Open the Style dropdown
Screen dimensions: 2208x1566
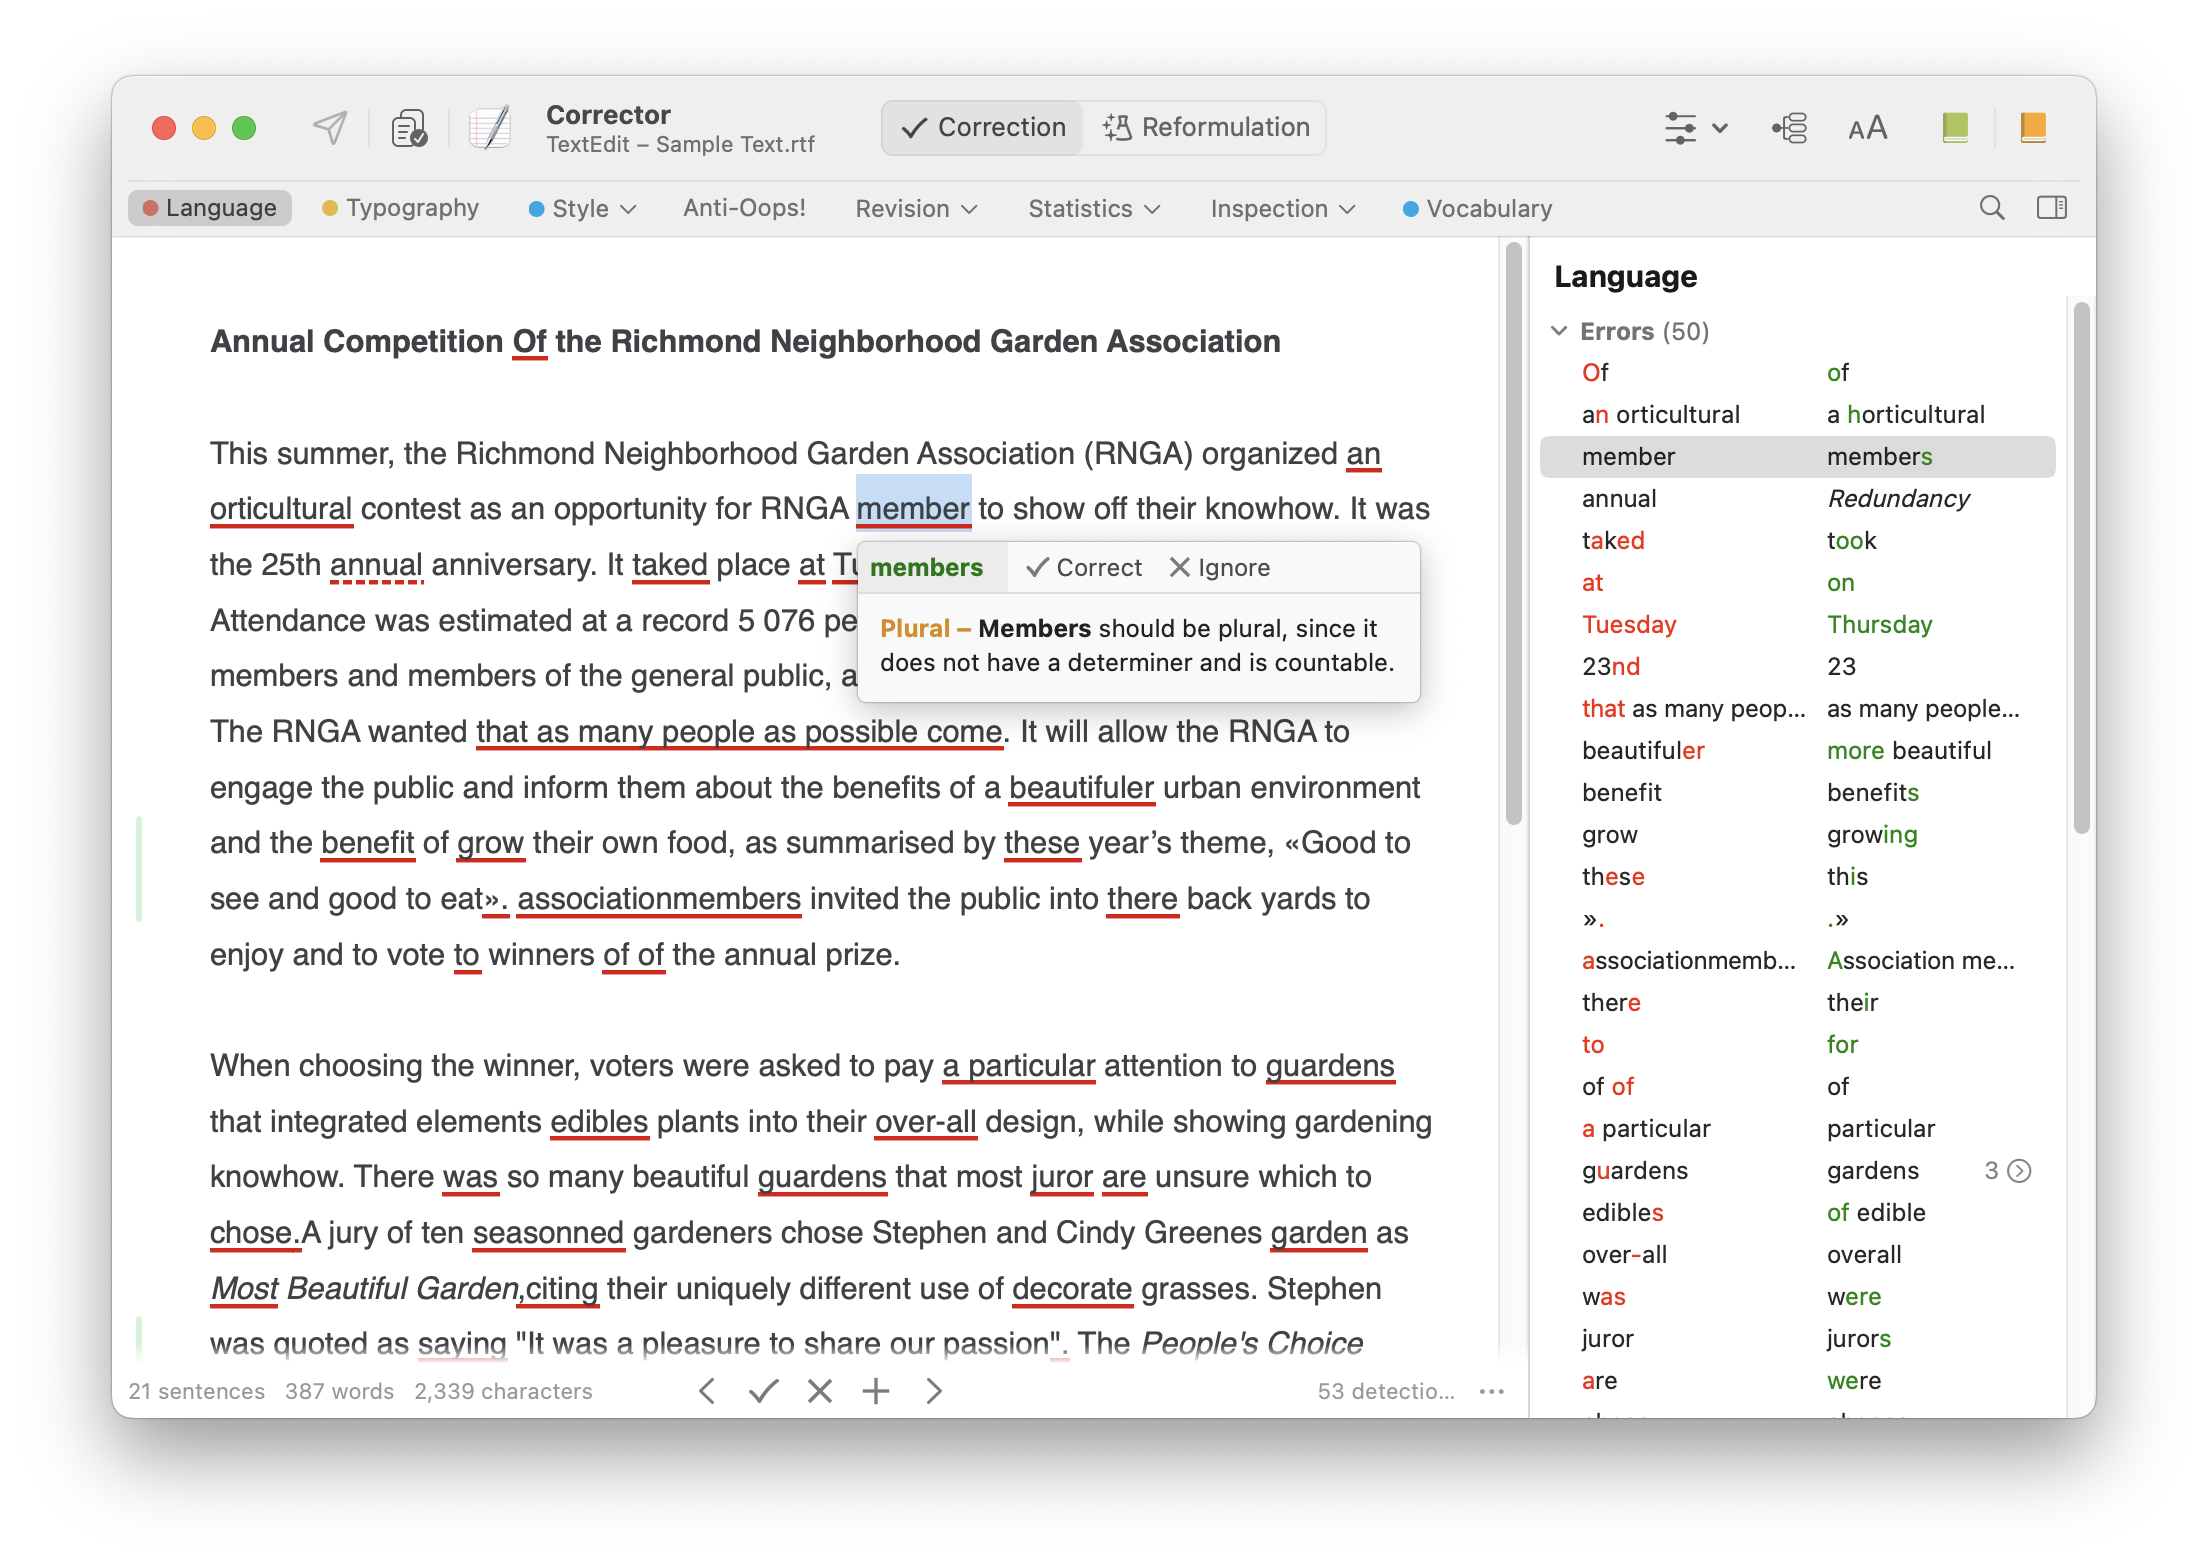582,208
